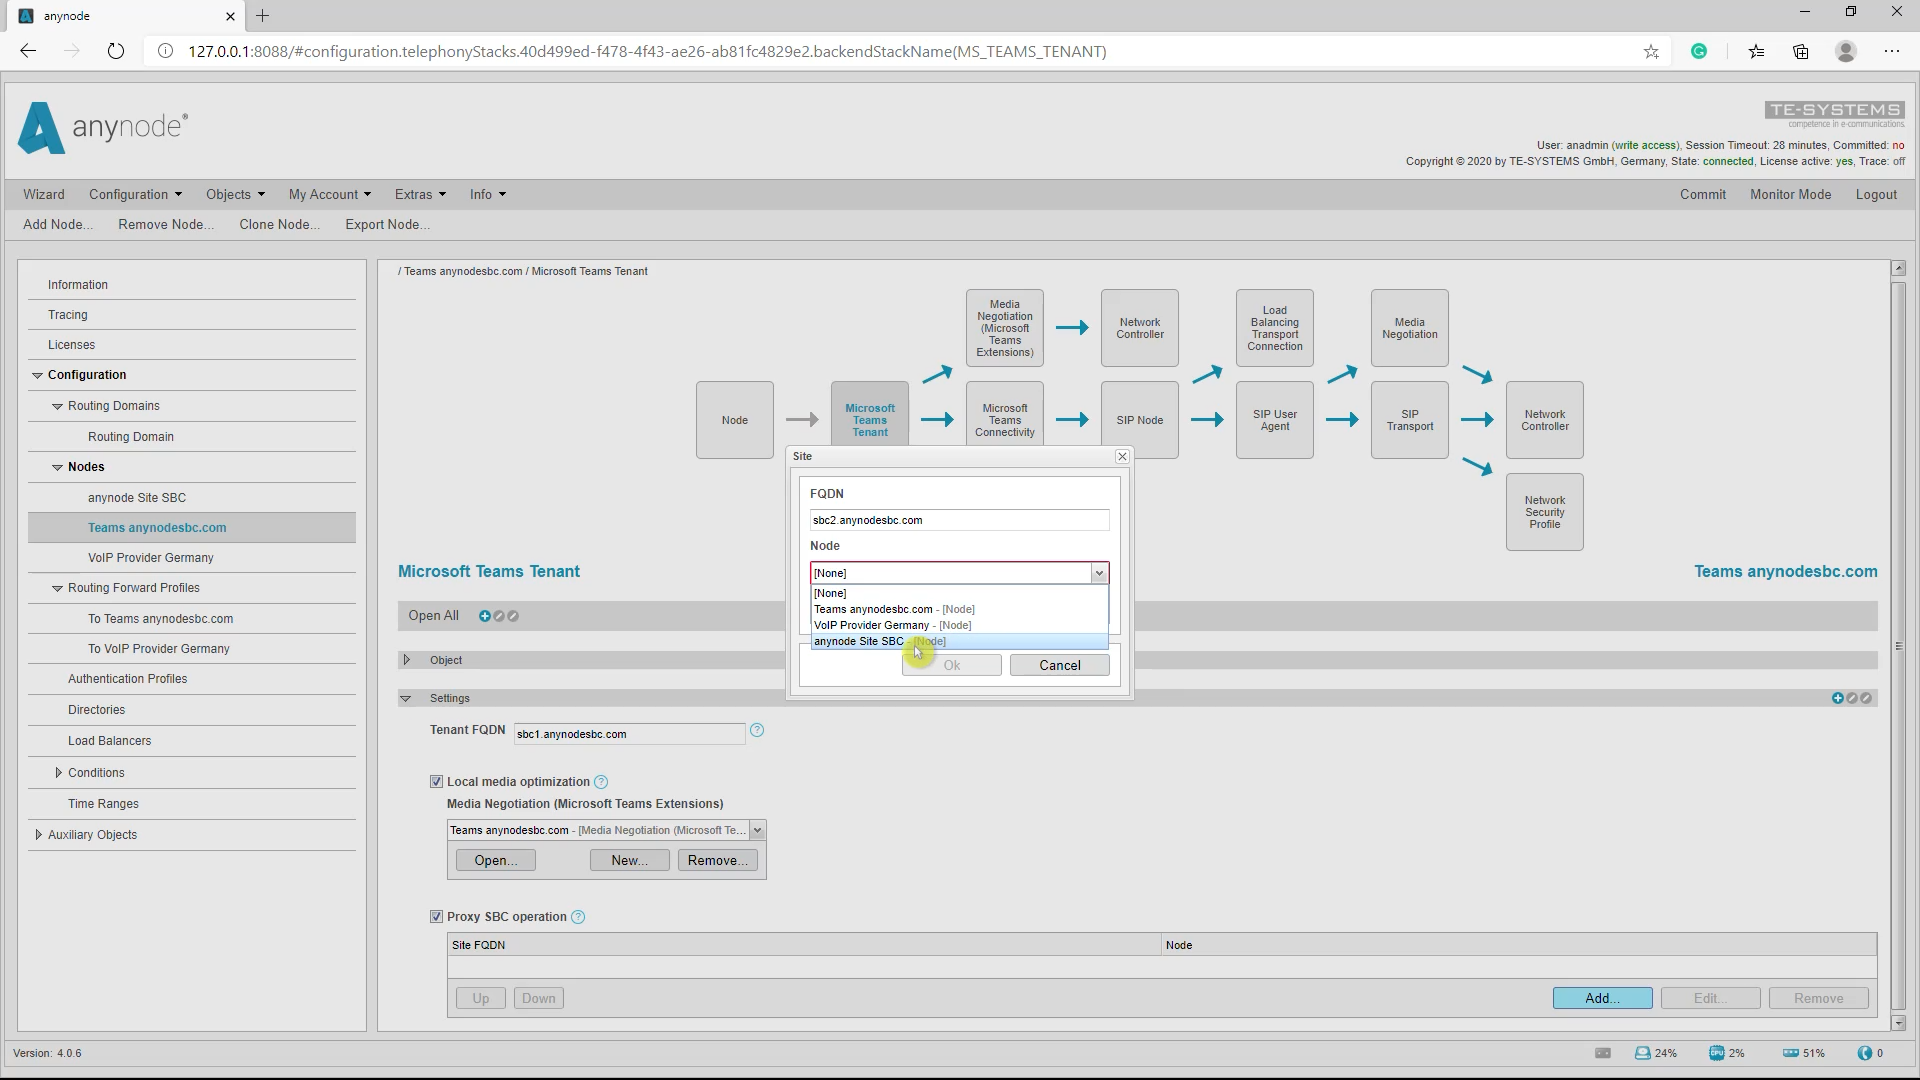
Task: Open help for Local media optimization
Action: [x=601, y=782]
